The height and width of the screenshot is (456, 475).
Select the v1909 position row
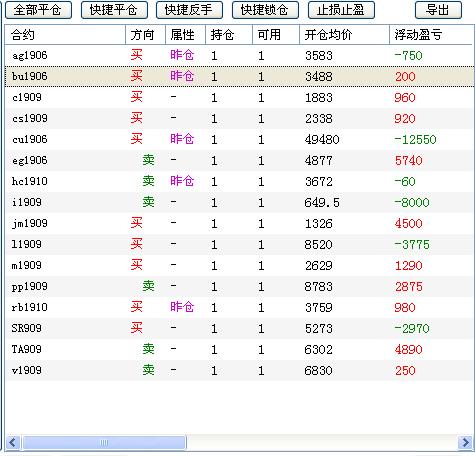(239, 370)
